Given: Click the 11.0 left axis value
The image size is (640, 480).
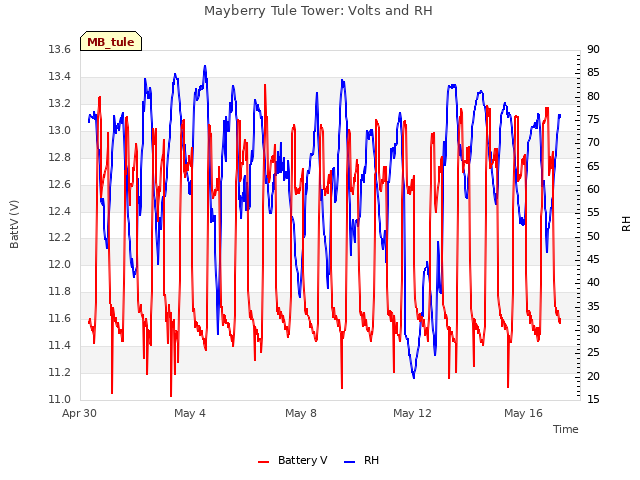Looking at the screenshot, I should (60, 399).
